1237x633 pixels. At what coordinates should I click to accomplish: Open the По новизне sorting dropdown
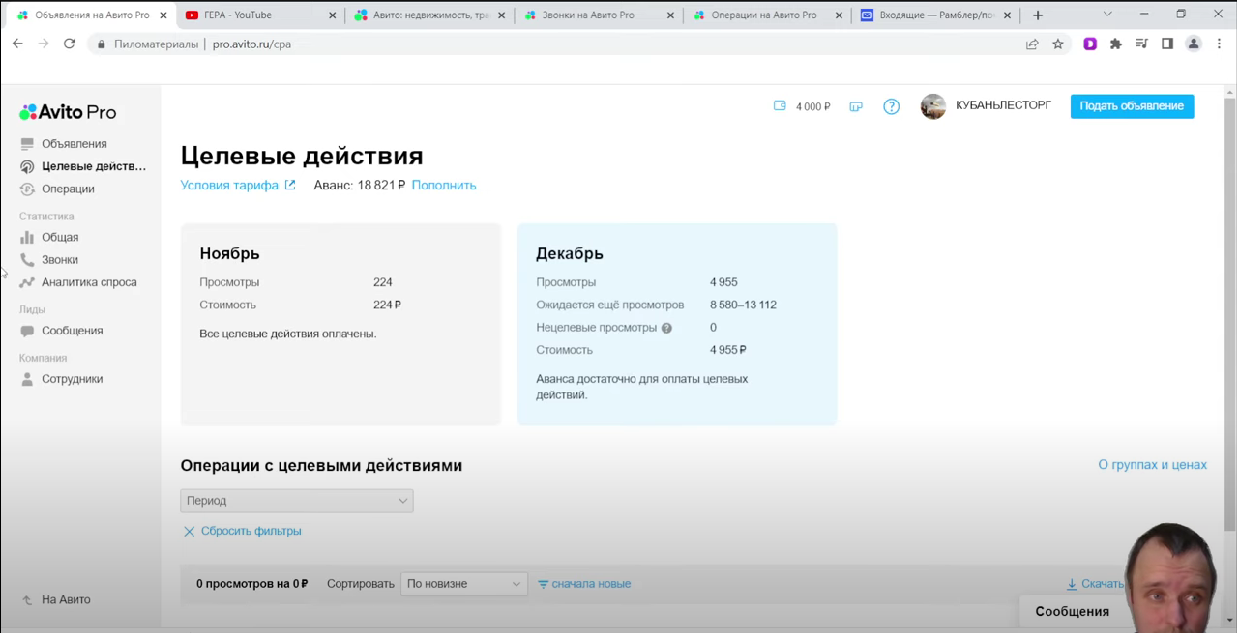pos(463,584)
